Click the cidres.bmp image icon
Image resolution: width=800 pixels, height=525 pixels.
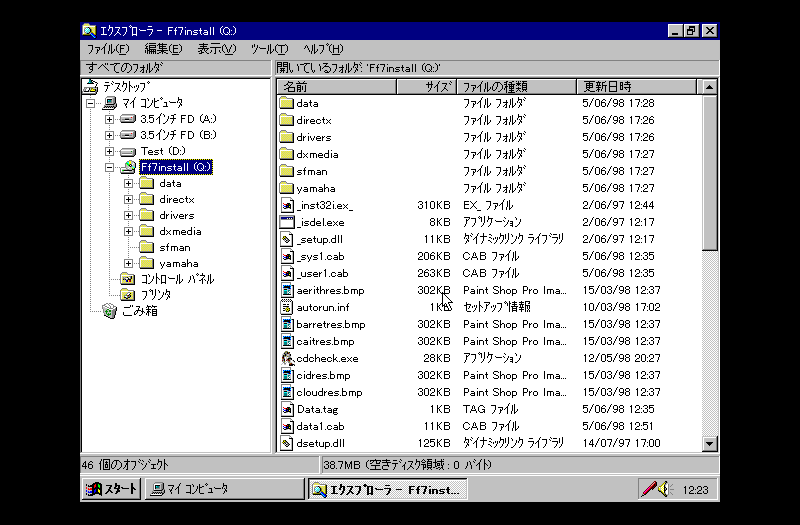coord(287,375)
